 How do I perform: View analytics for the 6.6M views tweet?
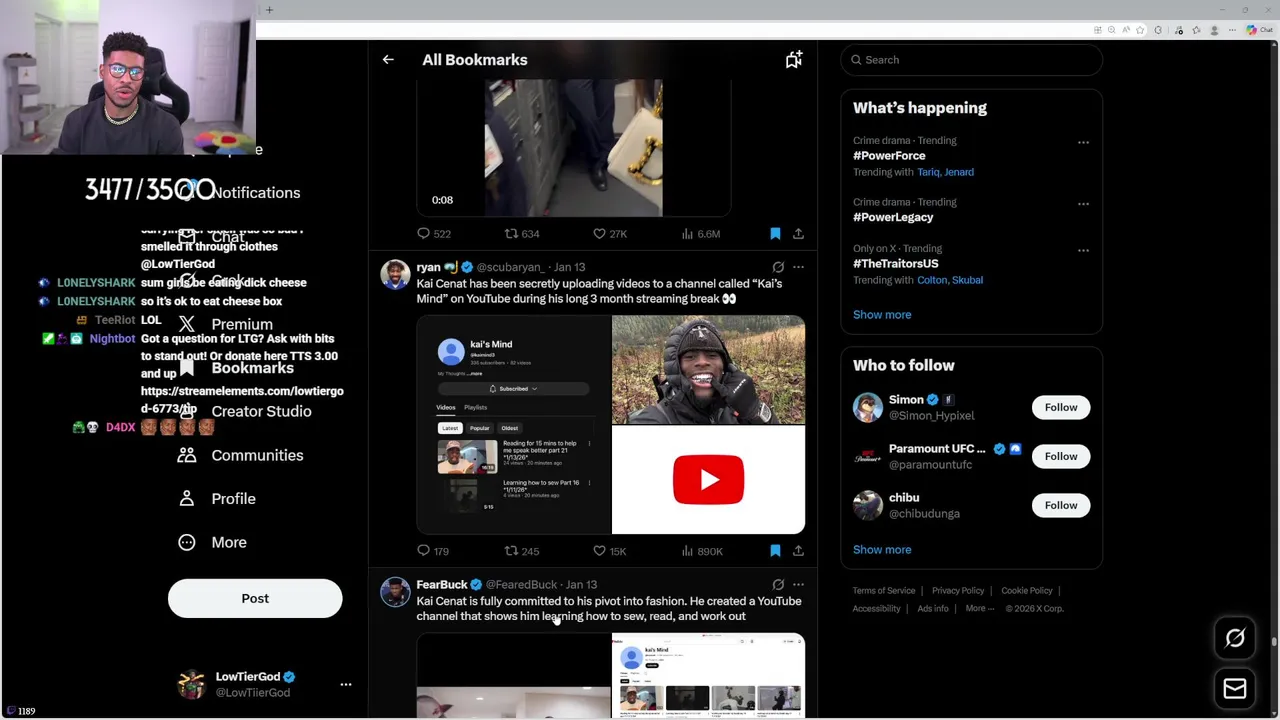pos(700,234)
